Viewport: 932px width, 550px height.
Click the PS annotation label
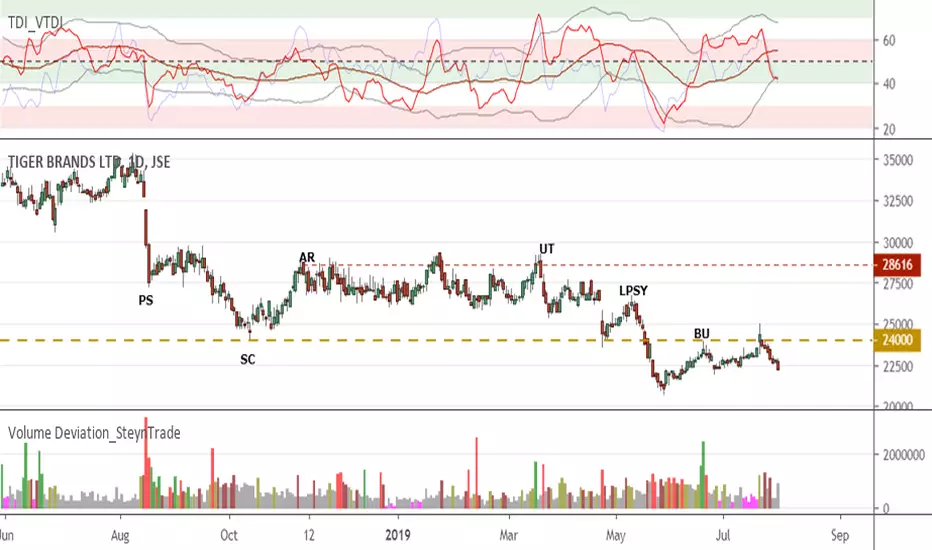[x=146, y=300]
